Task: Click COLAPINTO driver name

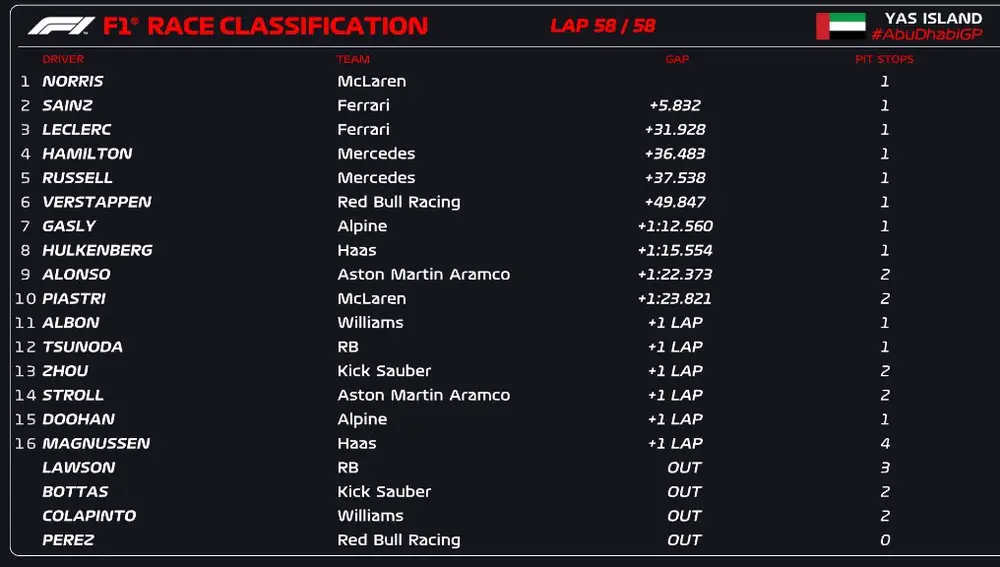Action: pos(89,516)
